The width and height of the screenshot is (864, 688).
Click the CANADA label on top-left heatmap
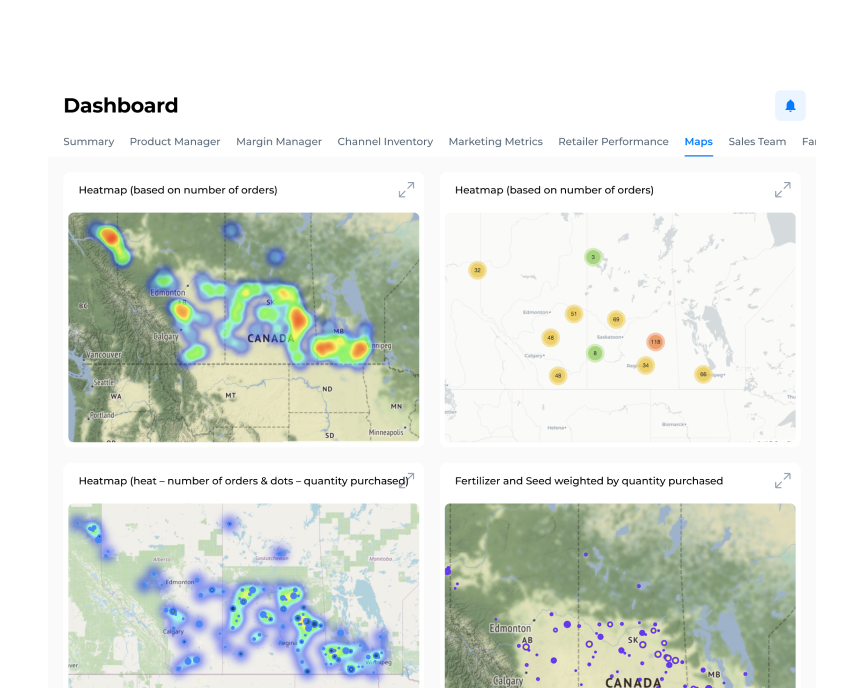pos(271,338)
